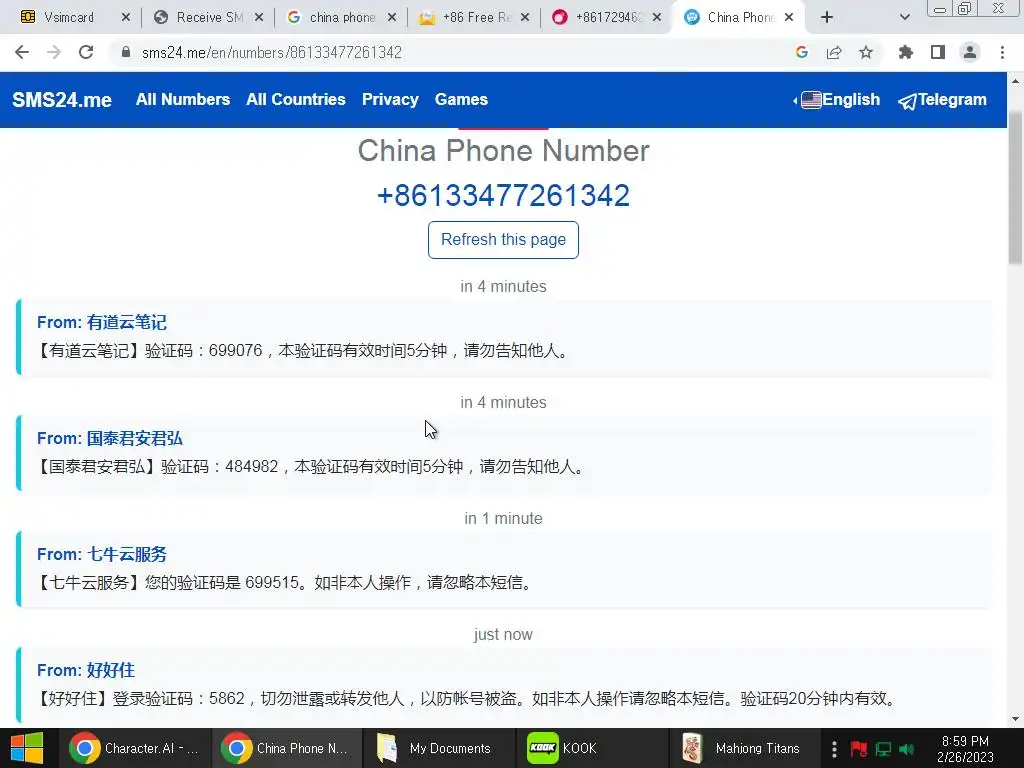The height and width of the screenshot is (768, 1024).
Task: Click the padlock site info icon
Action: 126,52
